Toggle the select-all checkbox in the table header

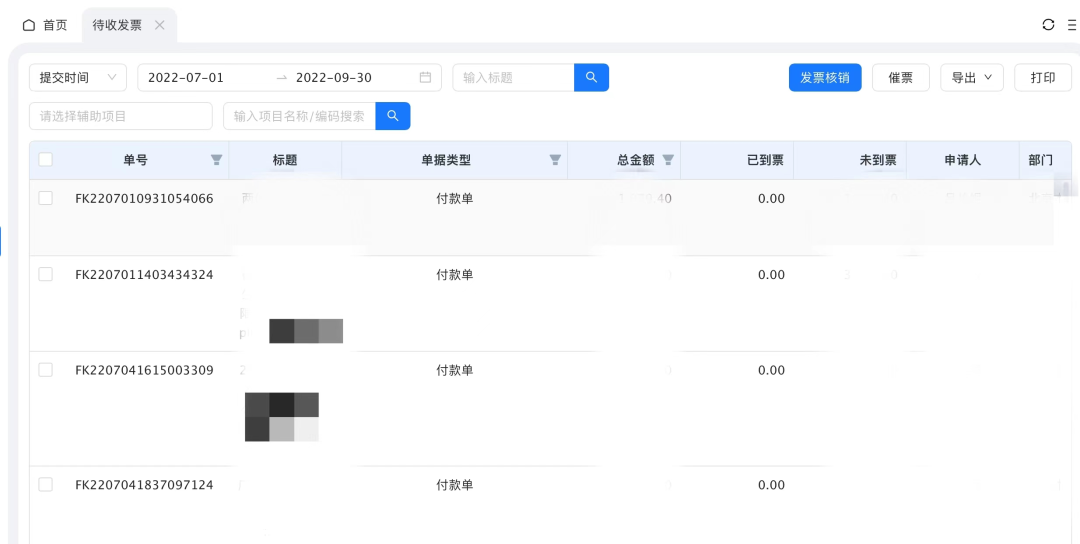point(46,160)
